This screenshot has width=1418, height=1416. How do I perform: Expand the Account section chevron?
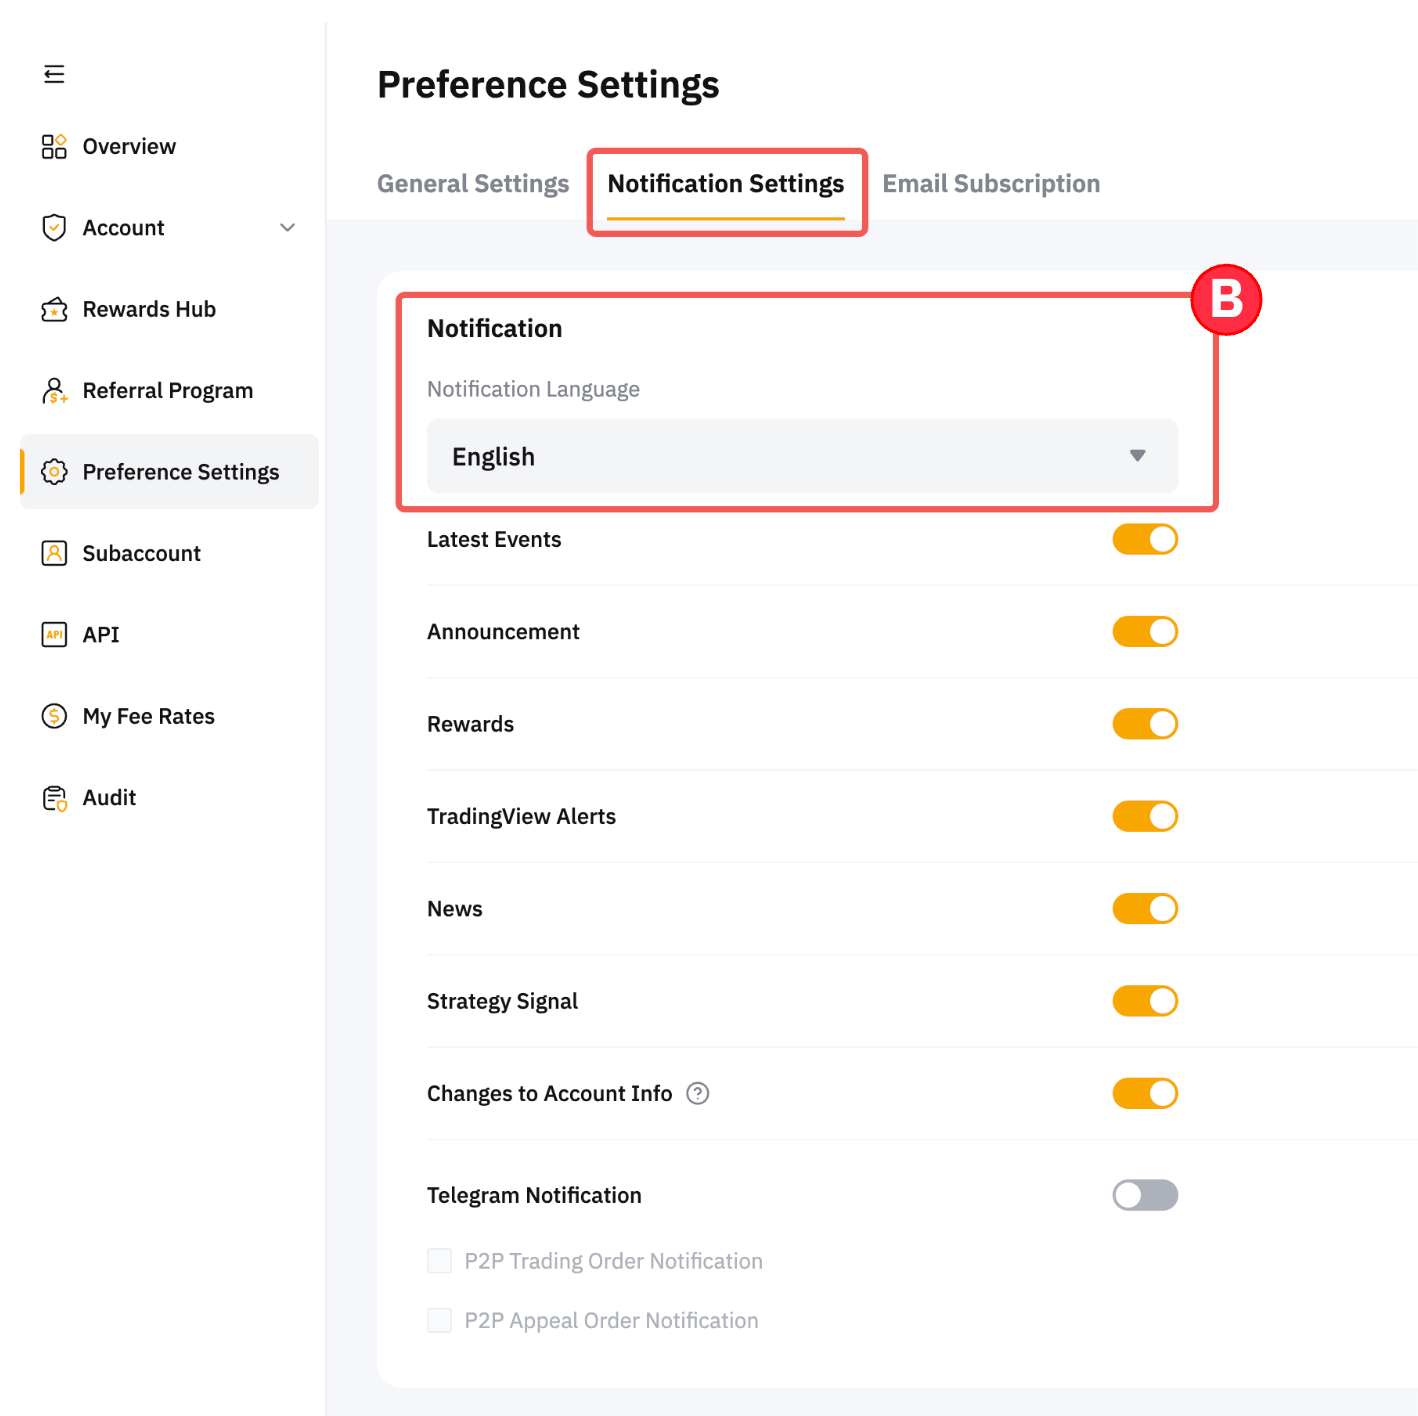coord(288,228)
